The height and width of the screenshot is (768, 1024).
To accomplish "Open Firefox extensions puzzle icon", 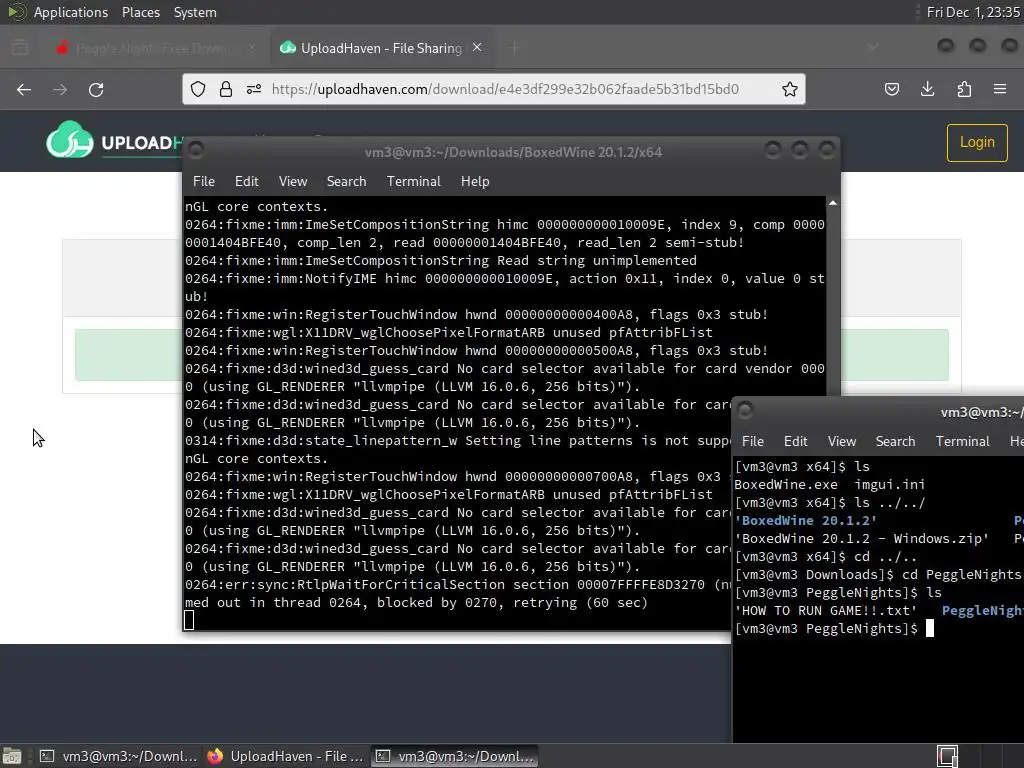I will (964, 89).
